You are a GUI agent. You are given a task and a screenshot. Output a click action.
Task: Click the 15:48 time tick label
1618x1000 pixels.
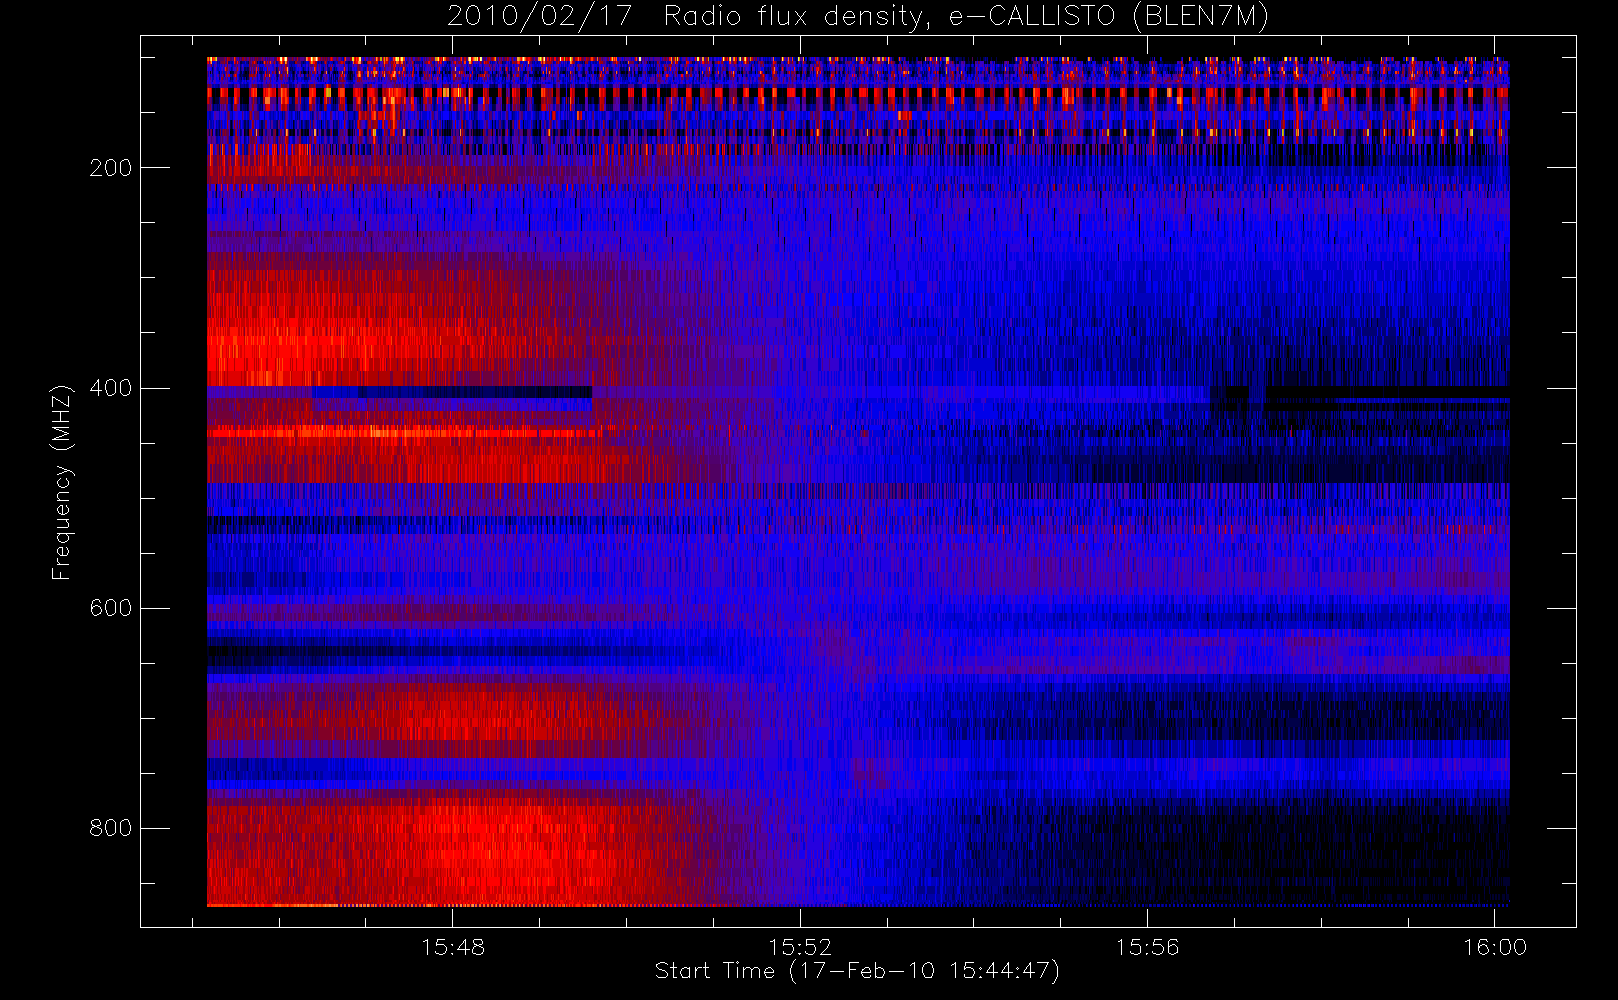coord(453,947)
